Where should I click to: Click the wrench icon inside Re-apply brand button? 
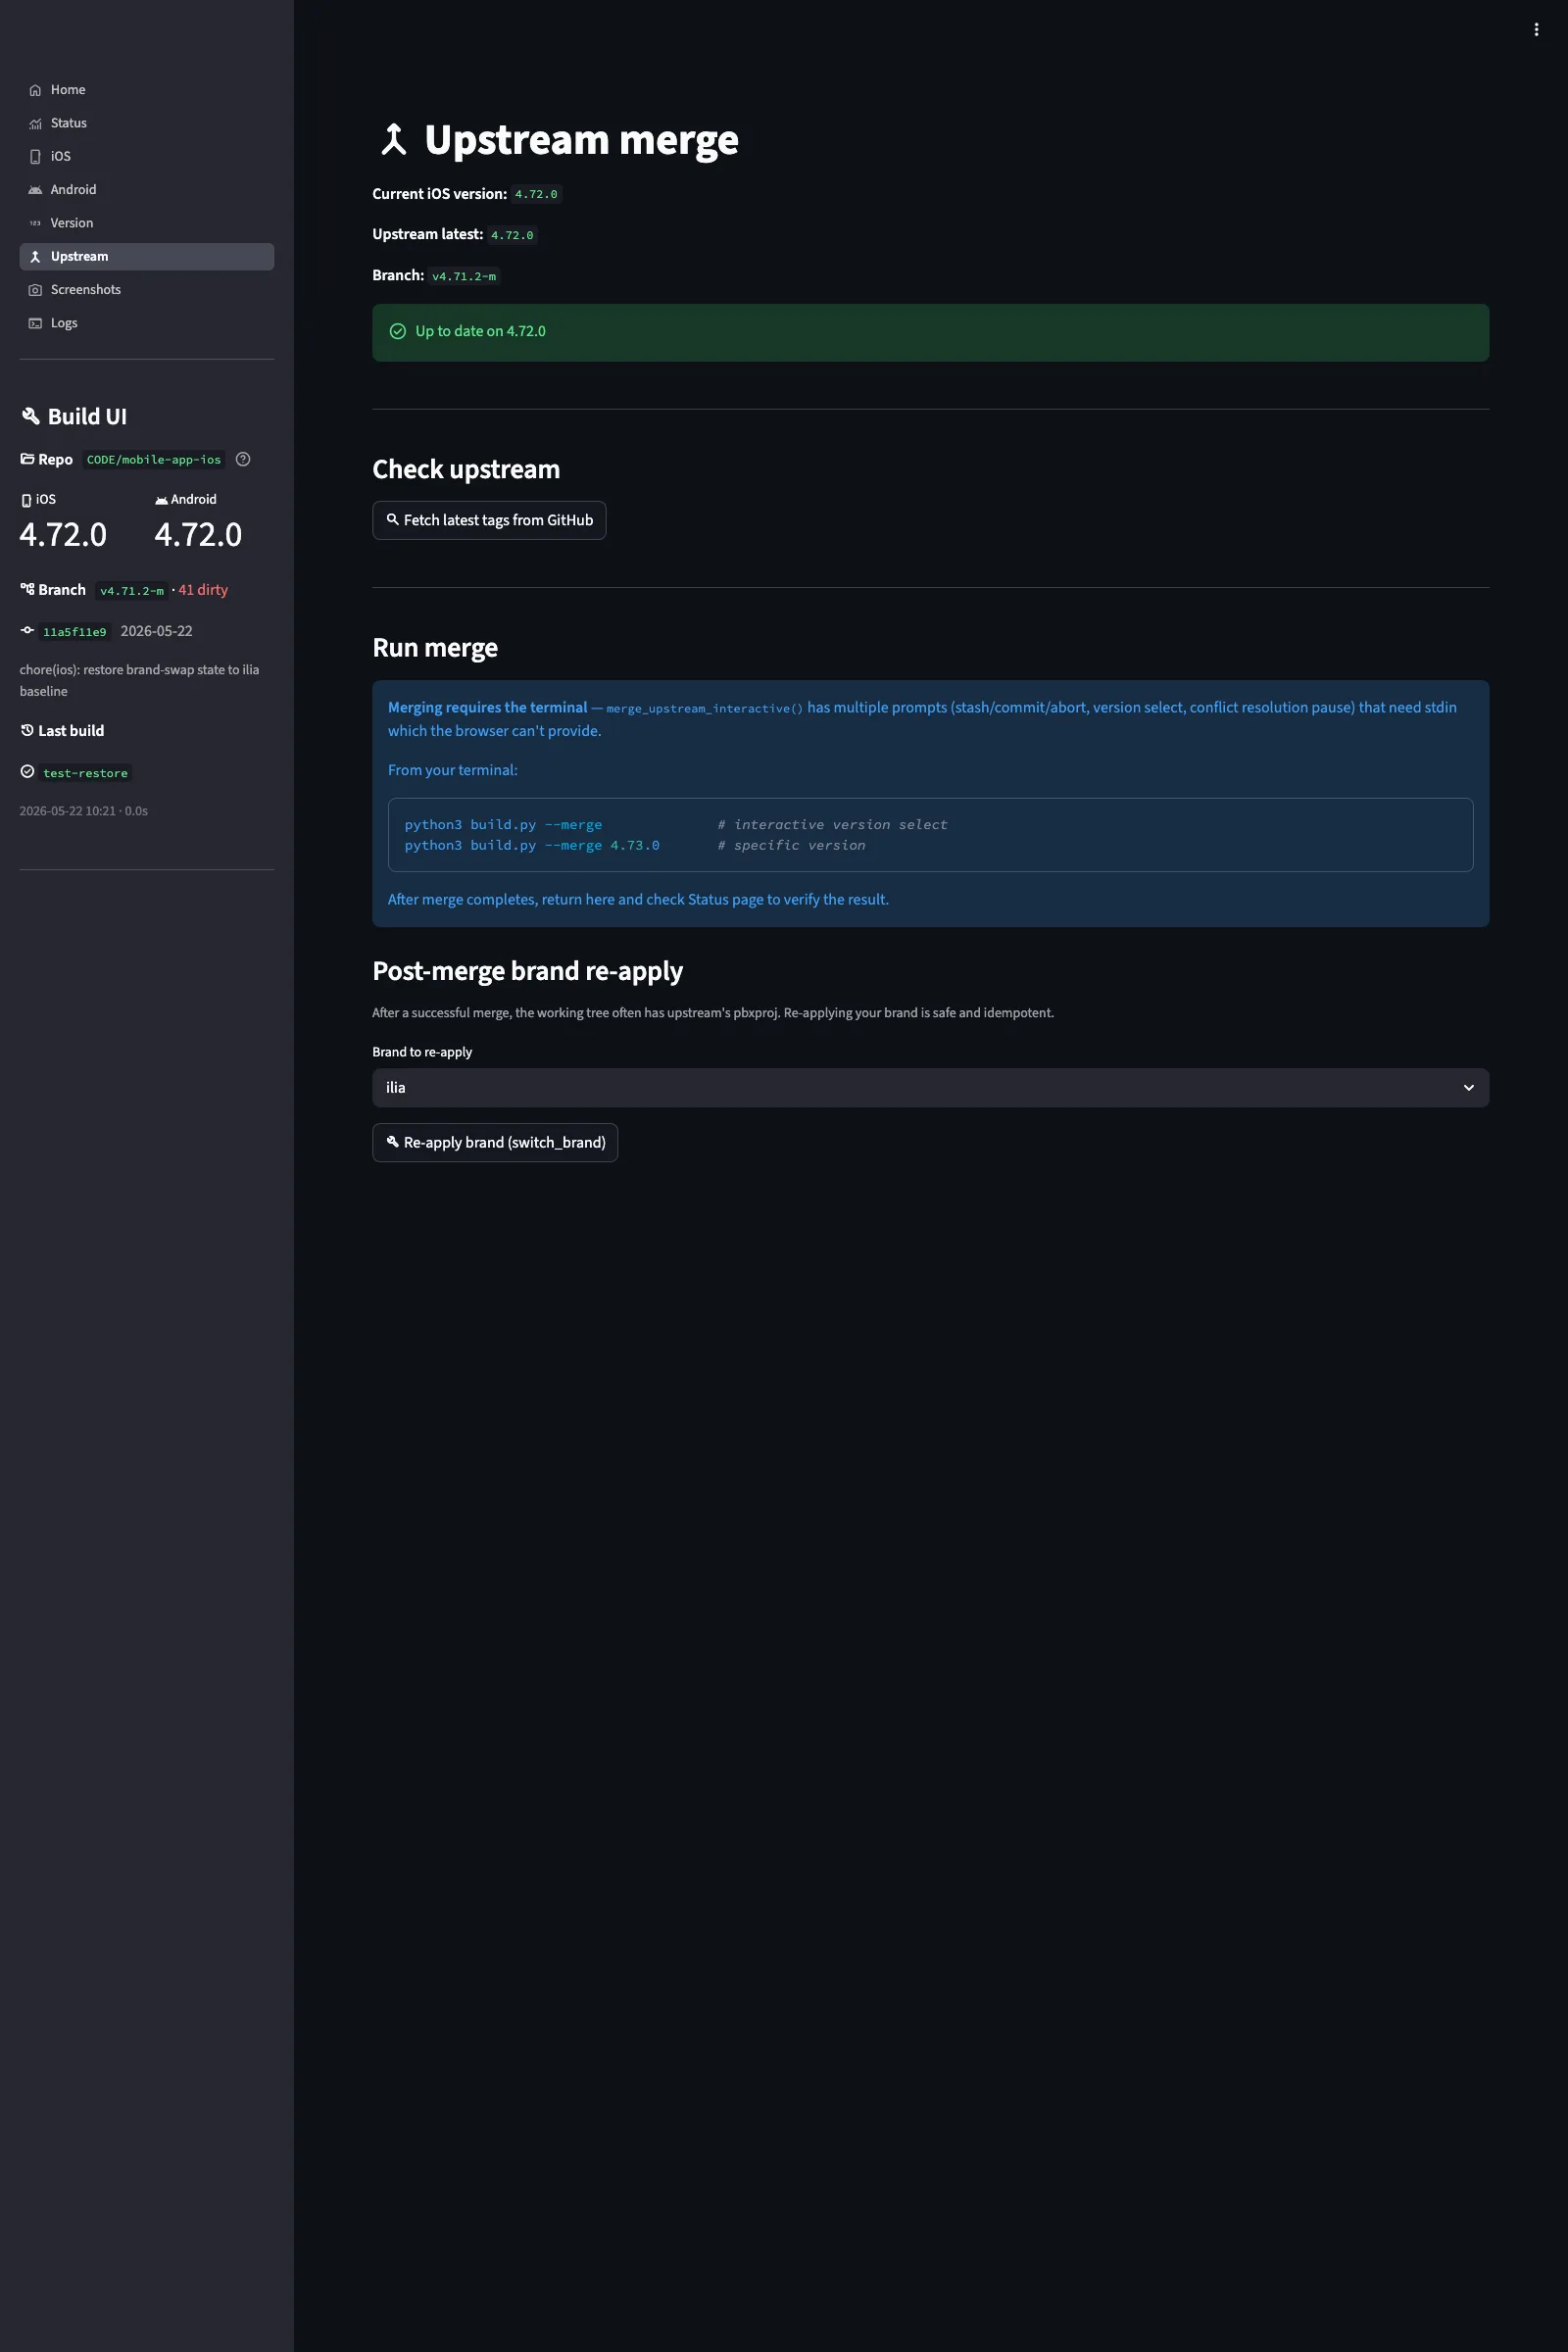393,1142
